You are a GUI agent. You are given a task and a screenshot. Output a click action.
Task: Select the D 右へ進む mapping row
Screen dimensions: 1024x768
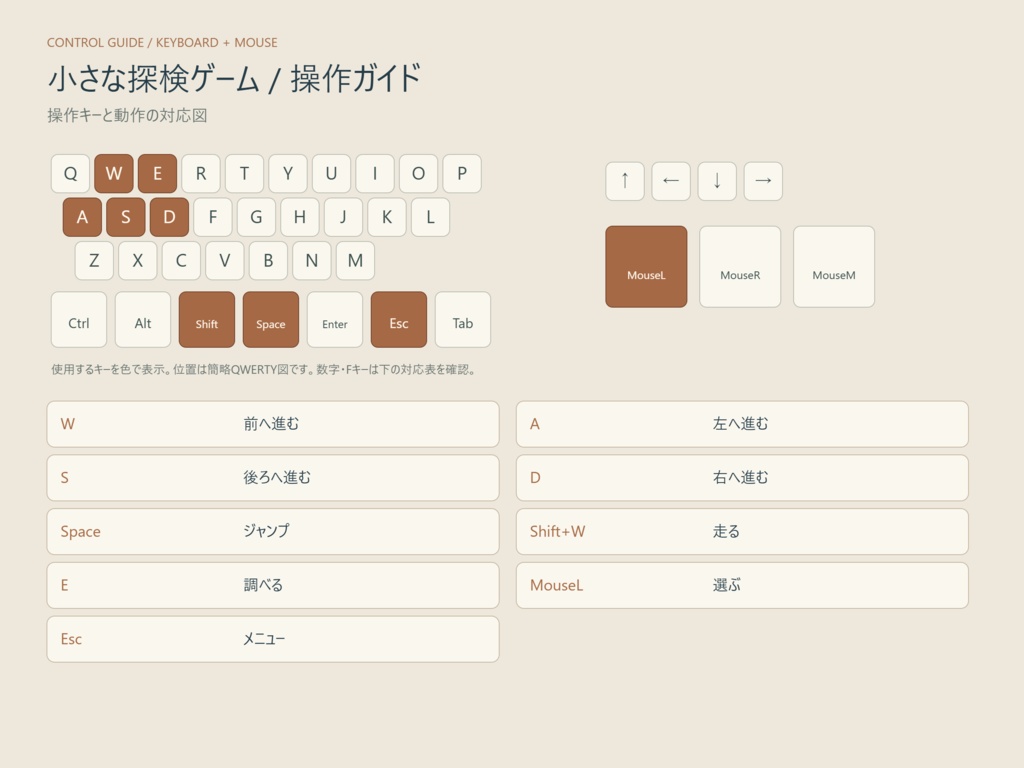tap(743, 478)
